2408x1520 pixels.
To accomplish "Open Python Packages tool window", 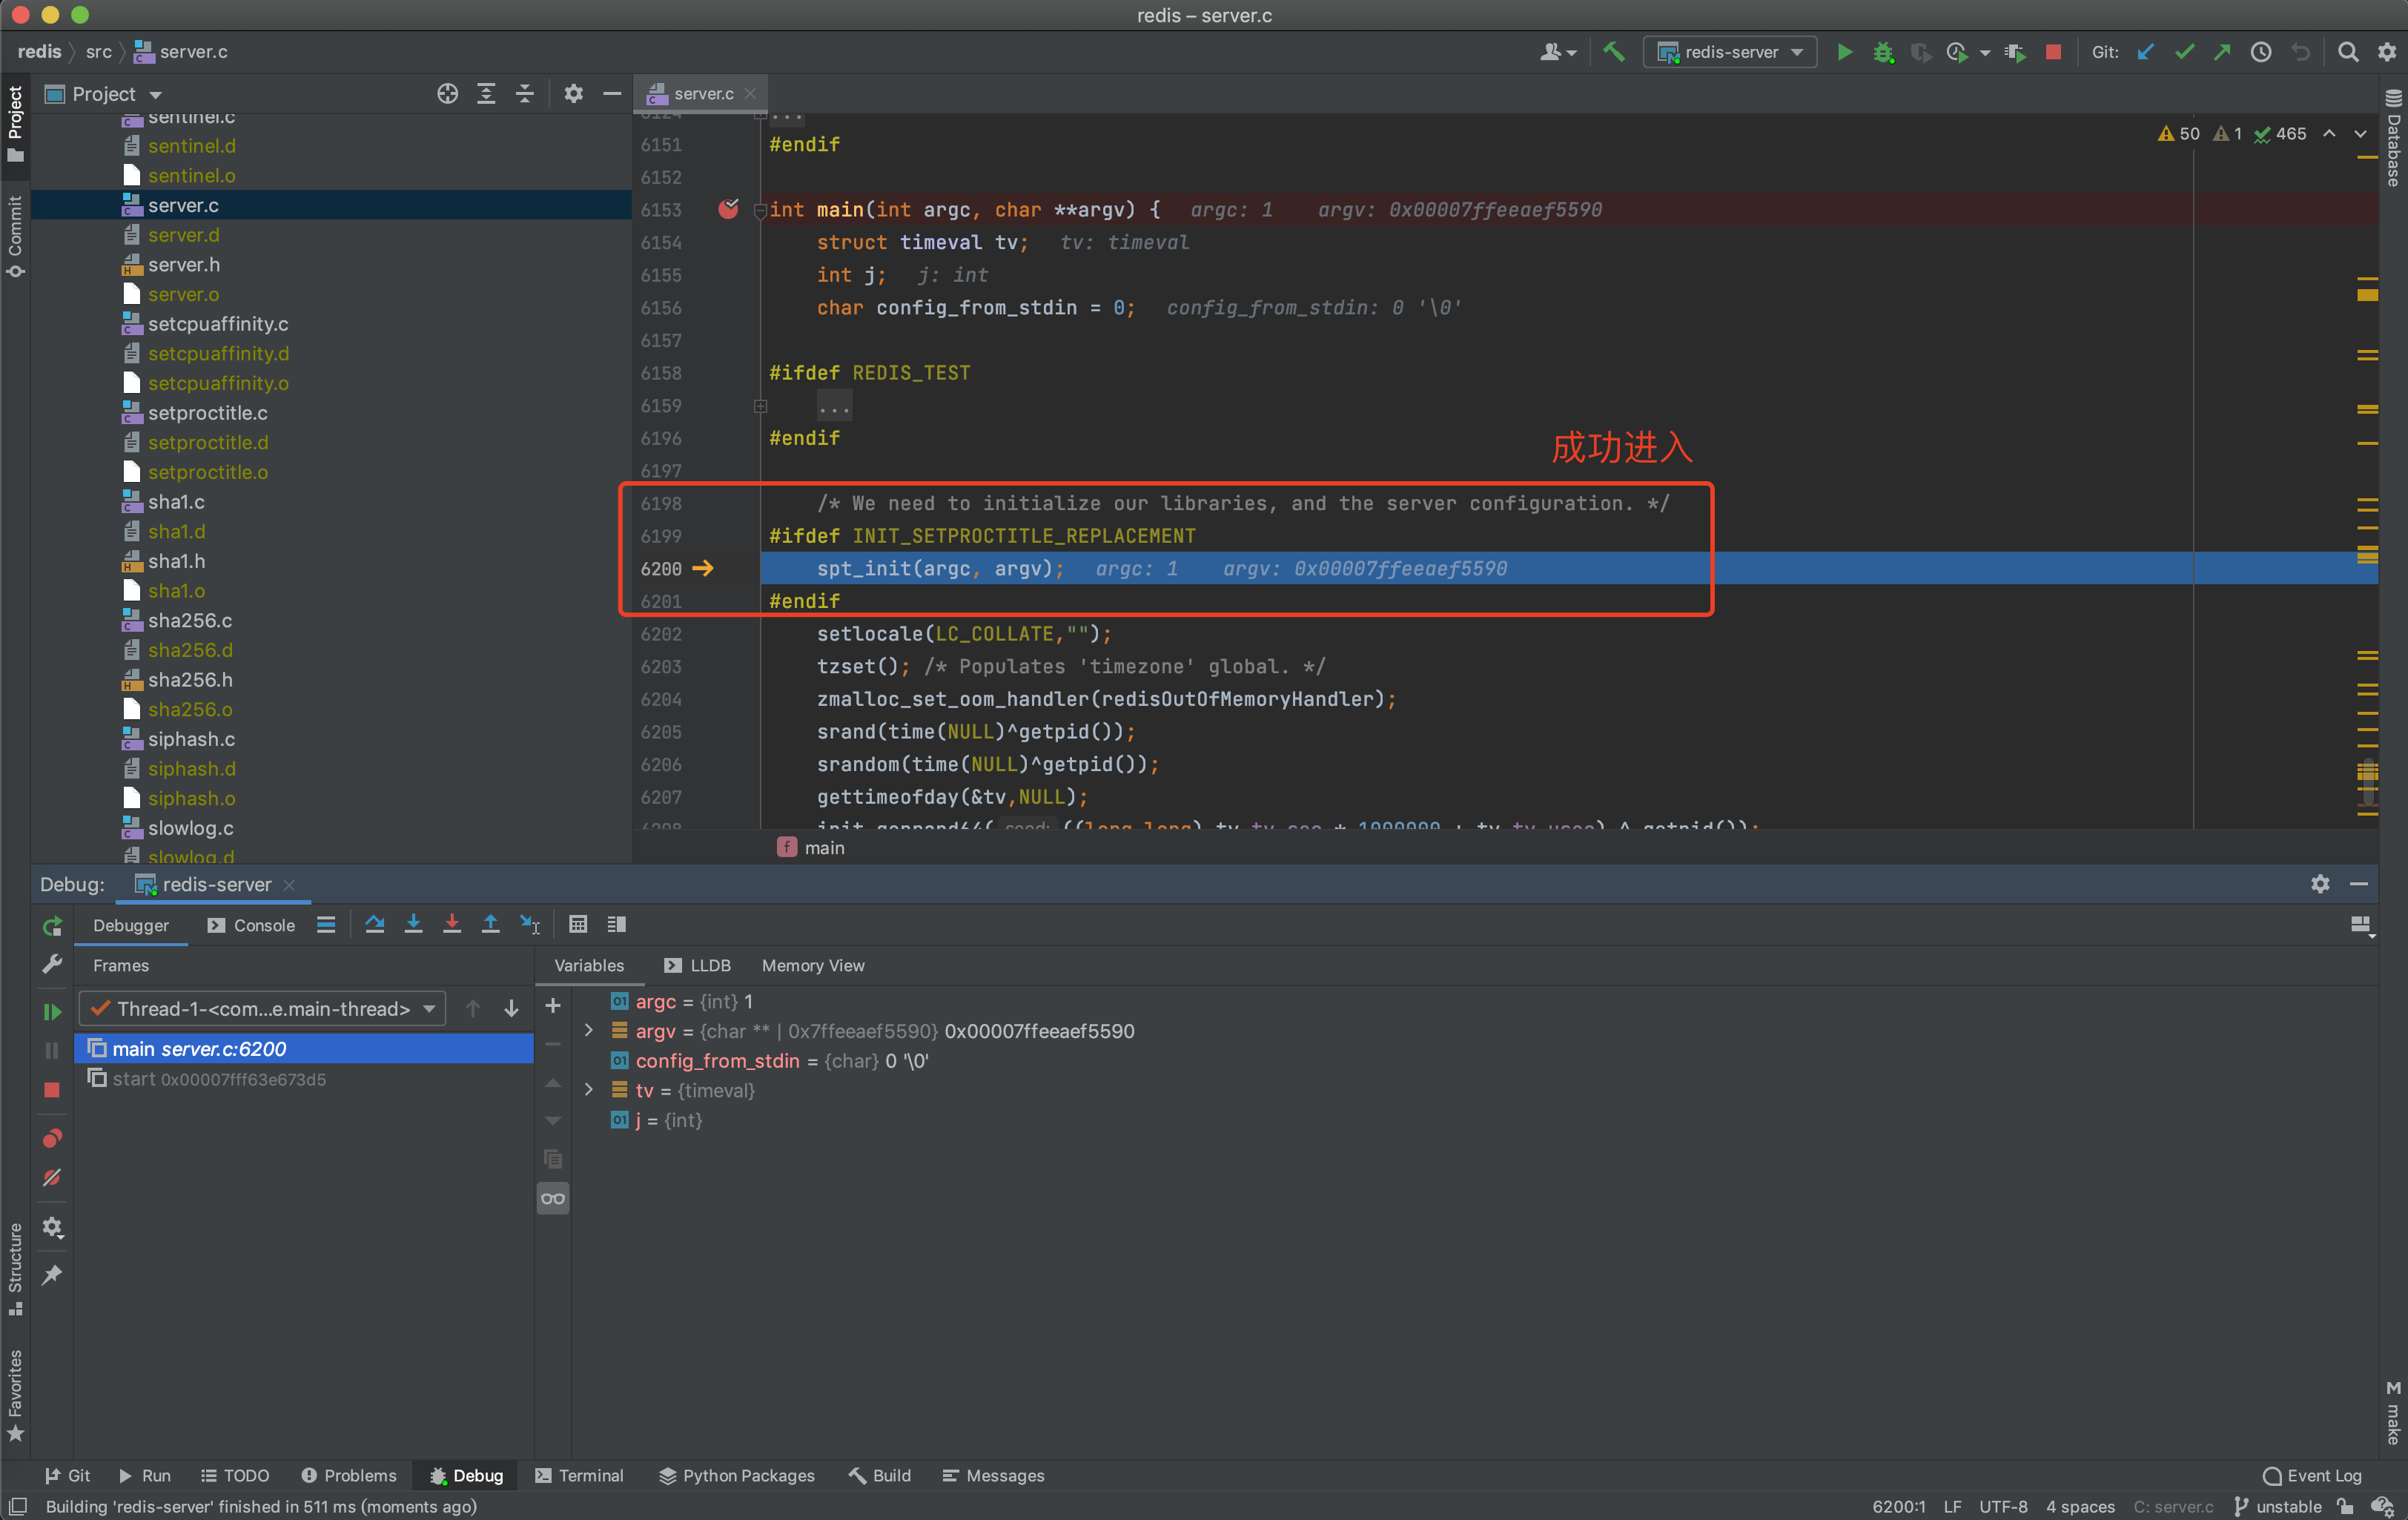I will click(x=737, y=1475).
